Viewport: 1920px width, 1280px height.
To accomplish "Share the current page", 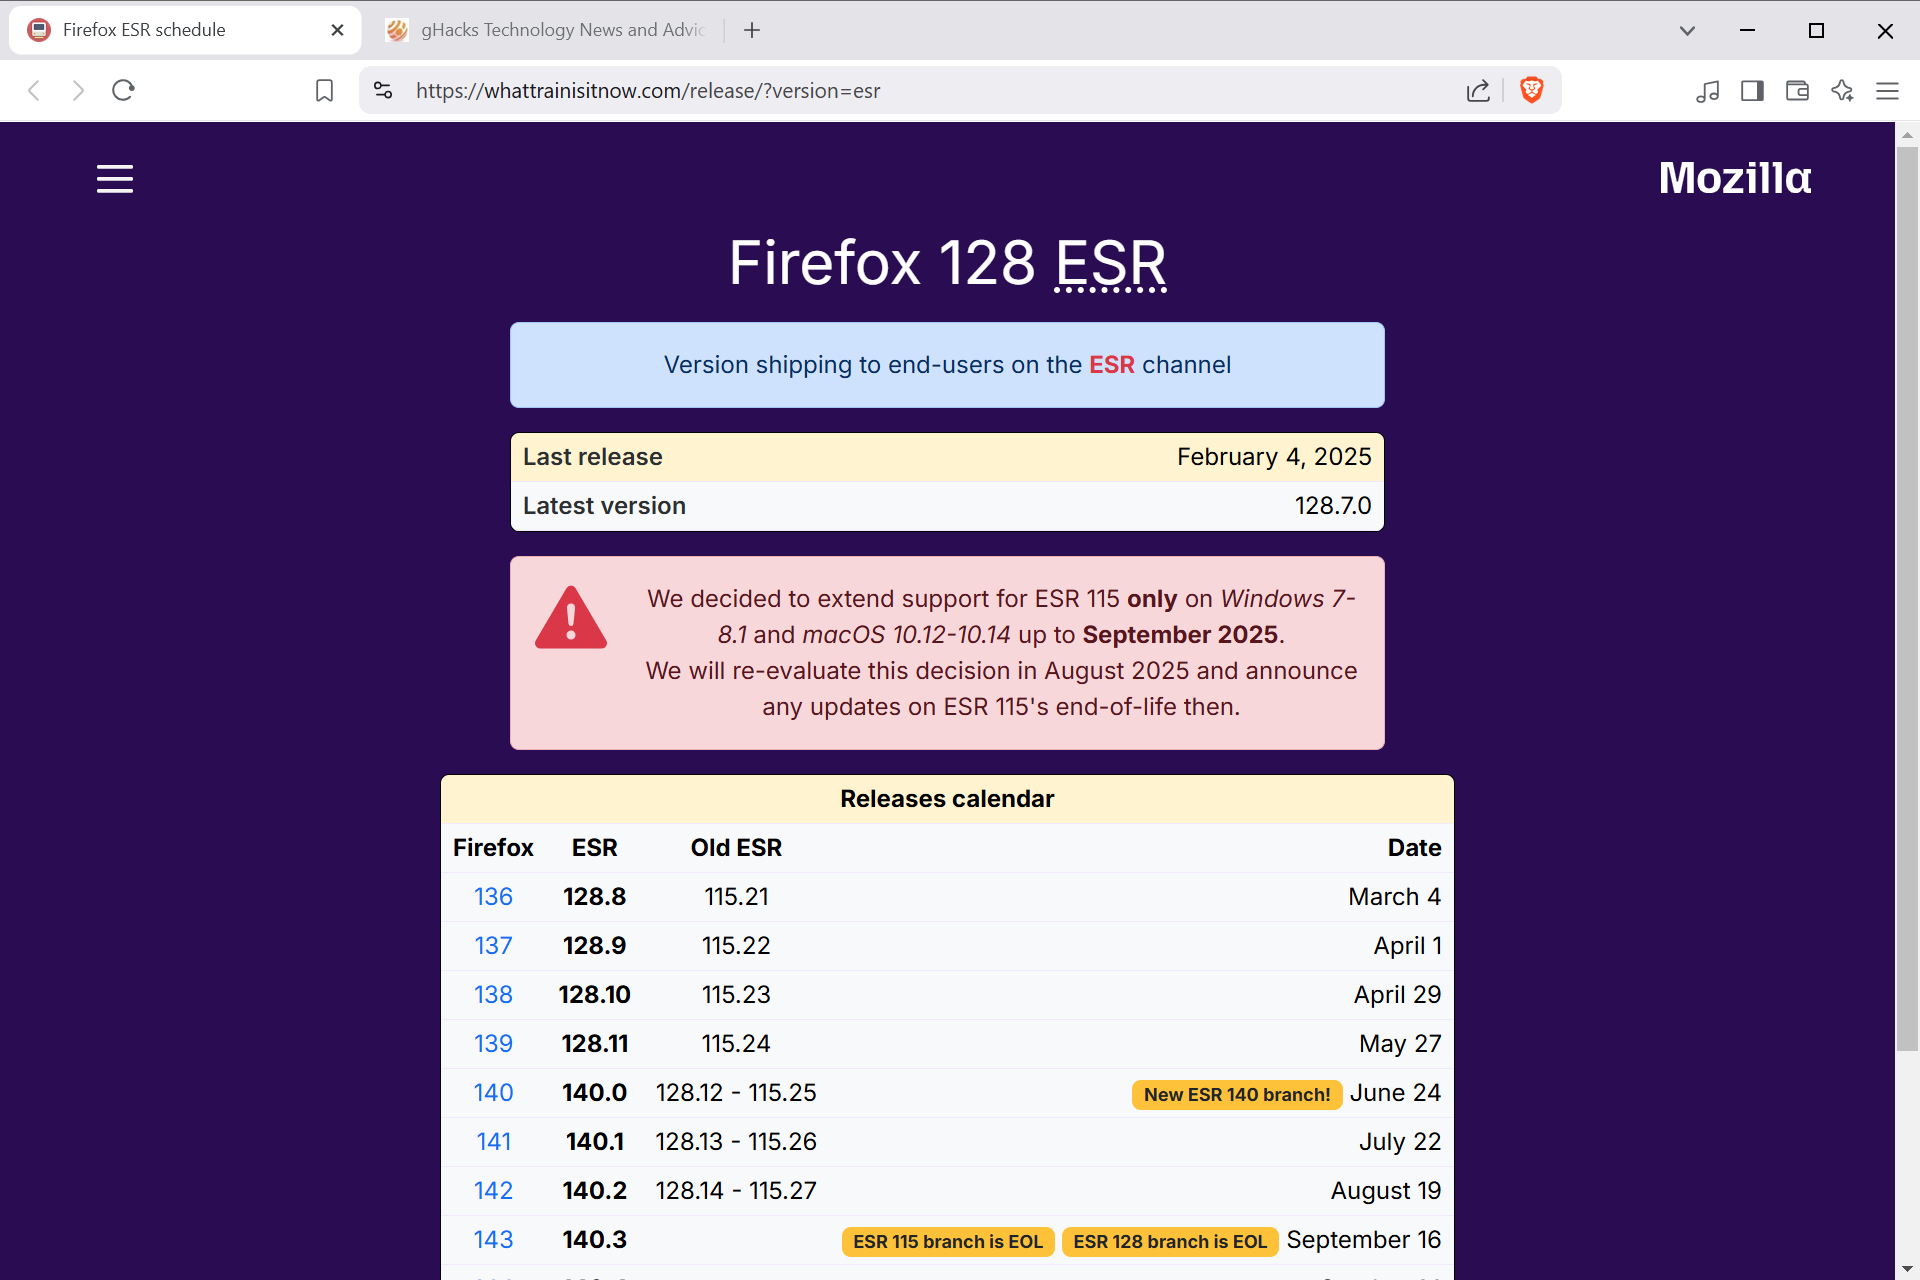I will (1478, 90).
